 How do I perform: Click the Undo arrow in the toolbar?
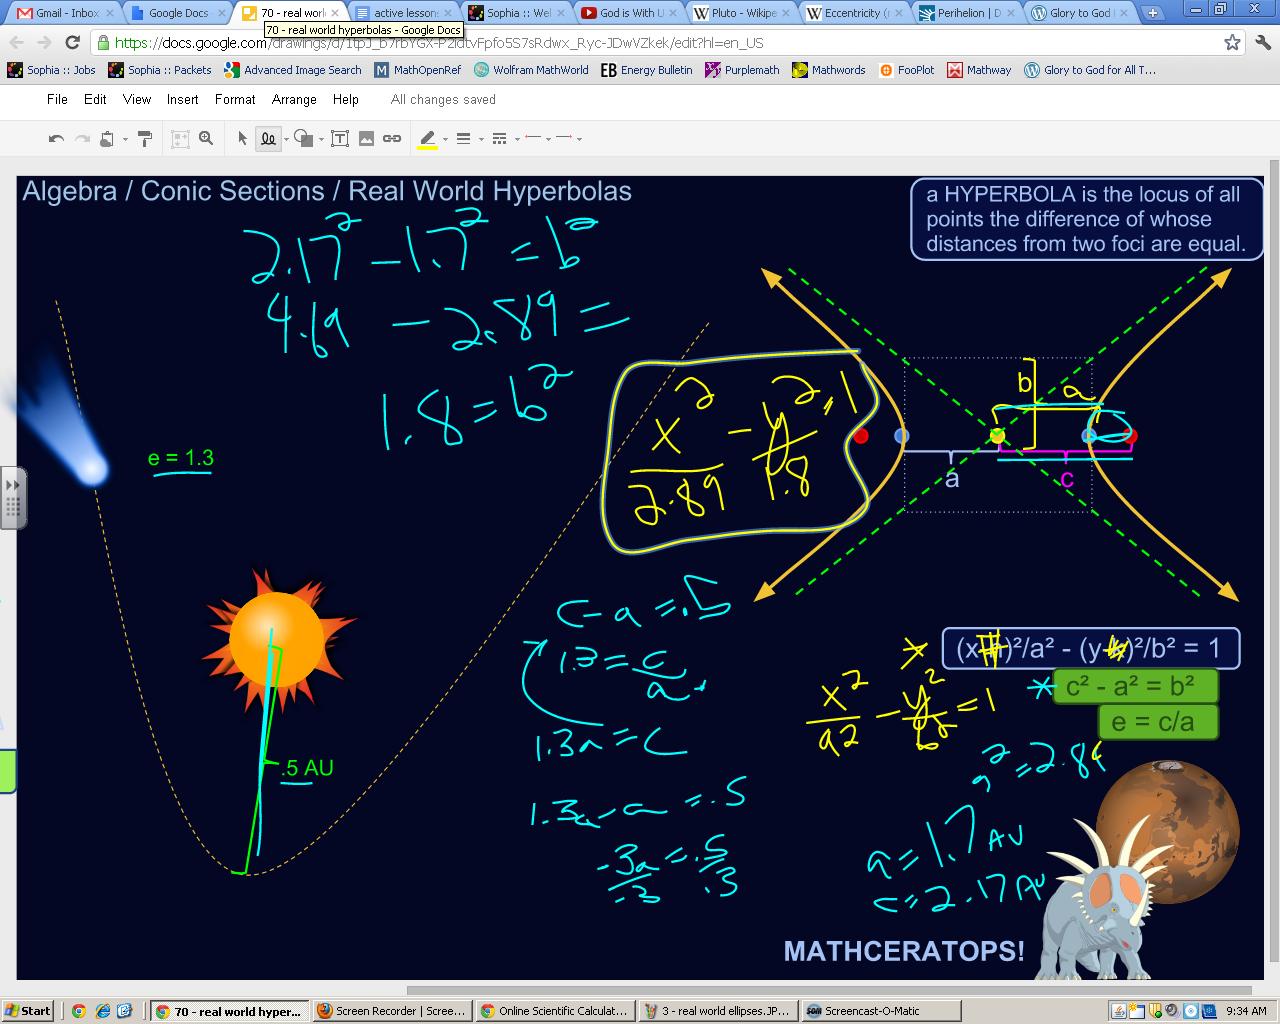click(x=57, y=139)
